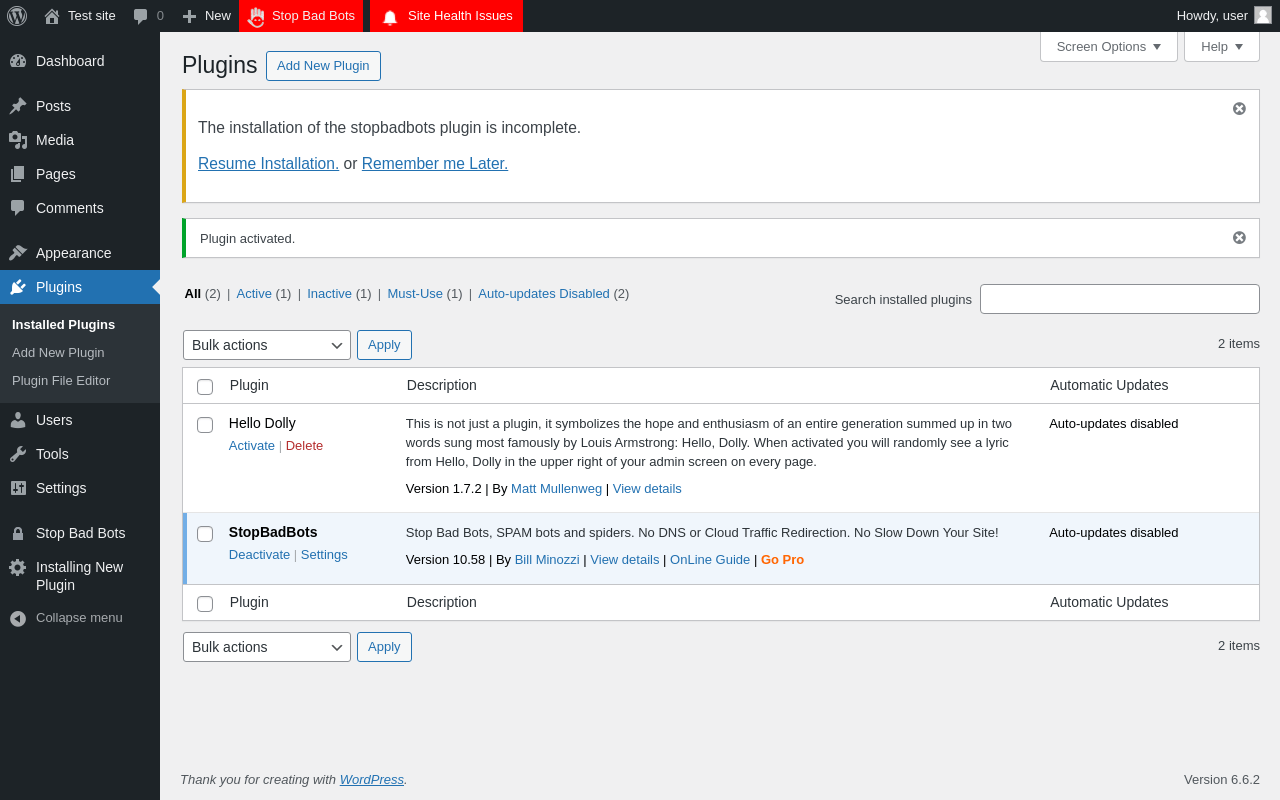
Task: Sort by Plugin column header
Action: pos(249,385)
